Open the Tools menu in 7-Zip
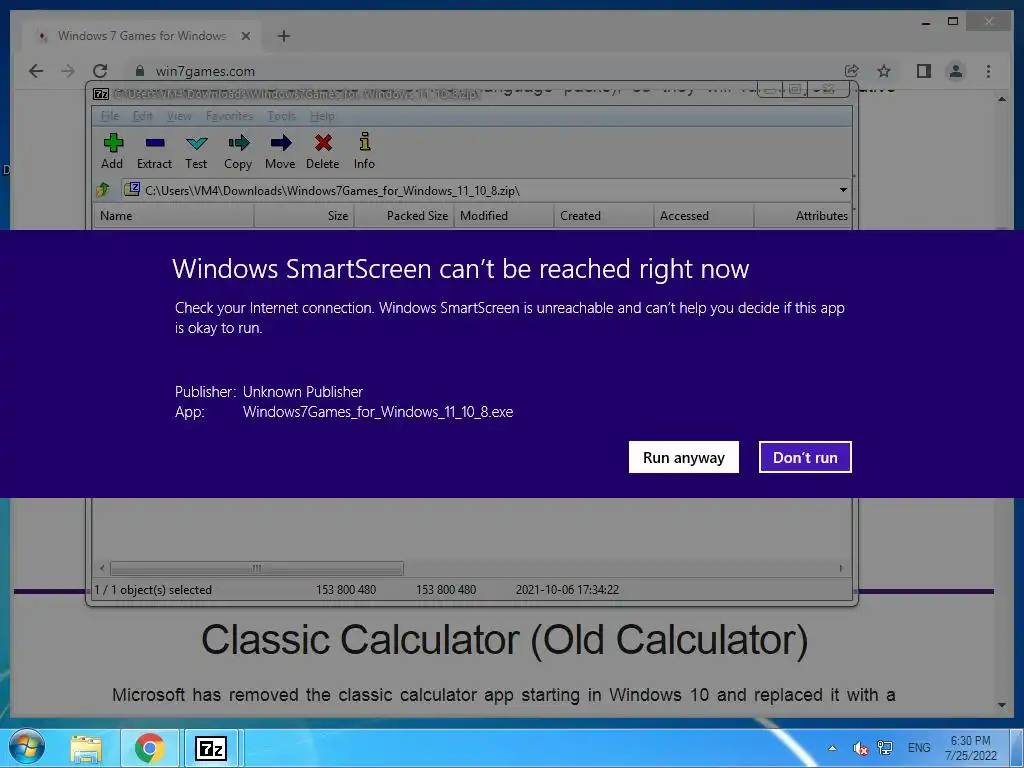Screen dimensions: 1024x768 click(281, 116)
